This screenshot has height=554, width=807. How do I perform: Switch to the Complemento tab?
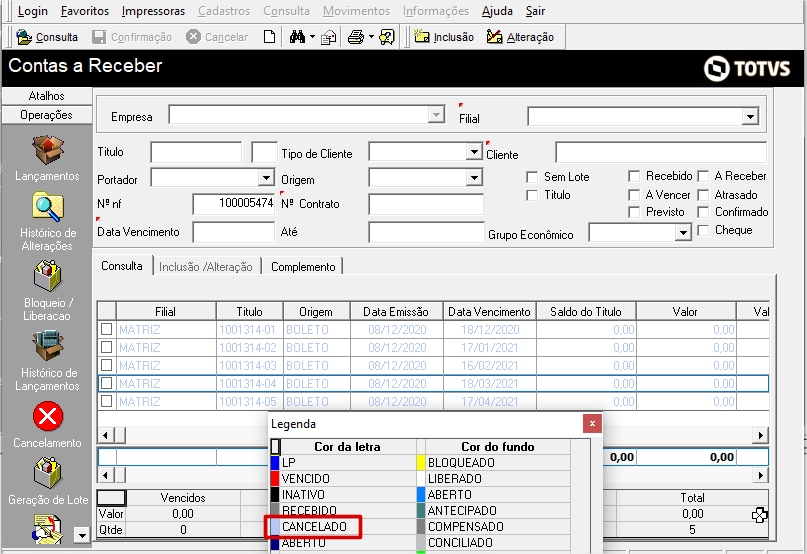coord(303,267)
